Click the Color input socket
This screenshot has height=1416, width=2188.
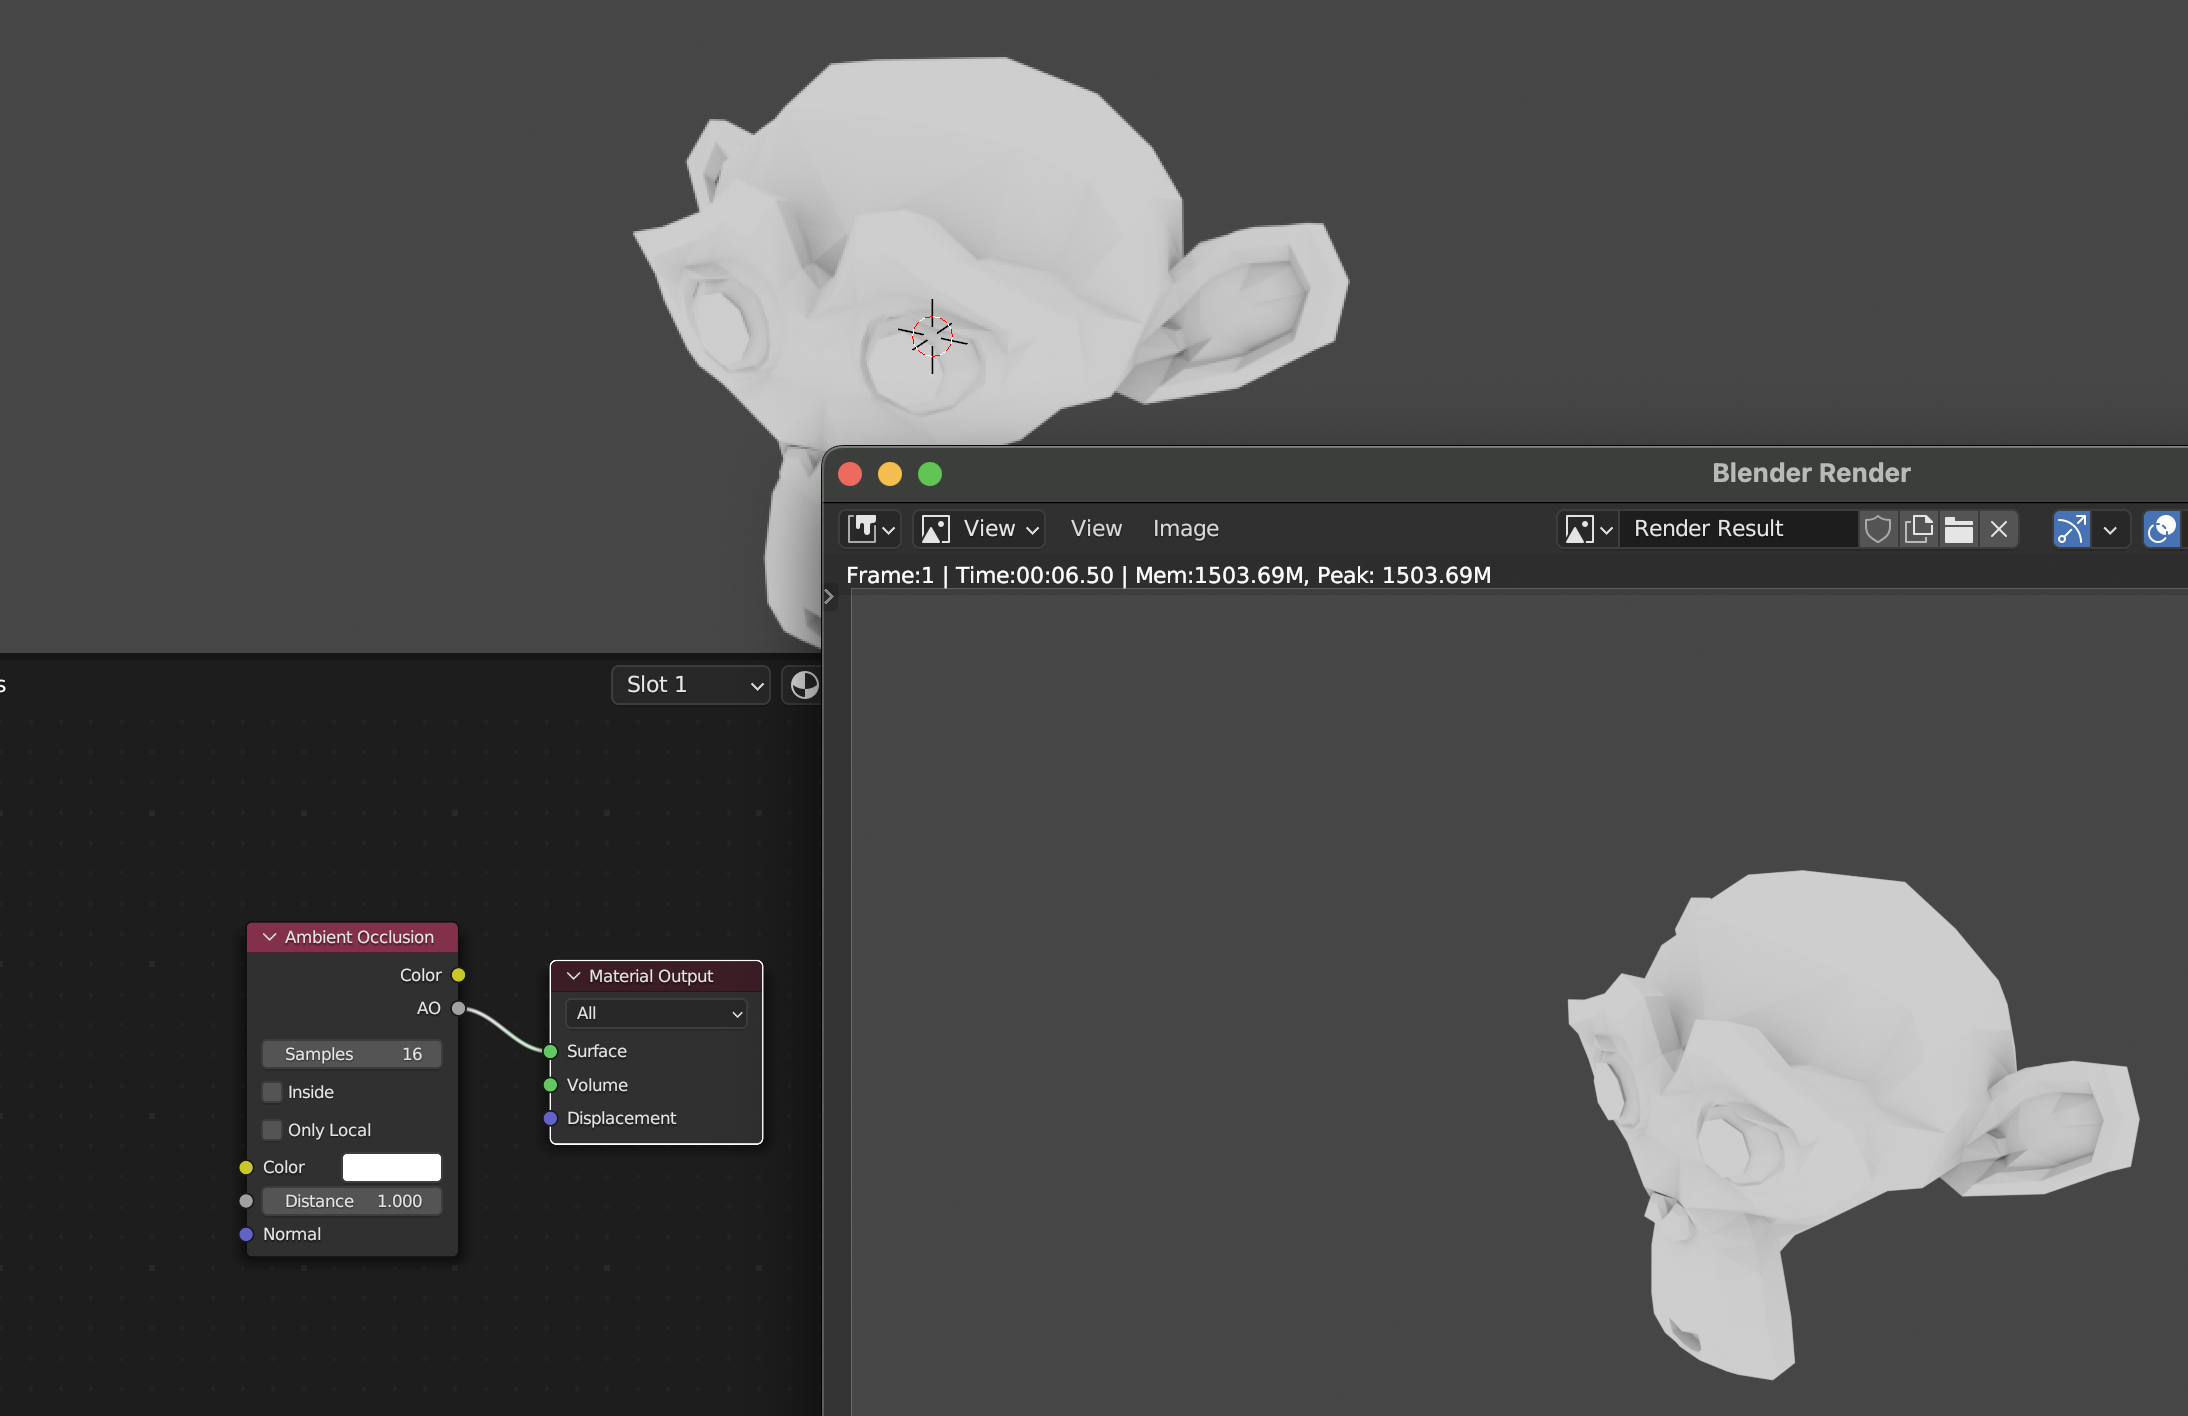(246, 1167)
